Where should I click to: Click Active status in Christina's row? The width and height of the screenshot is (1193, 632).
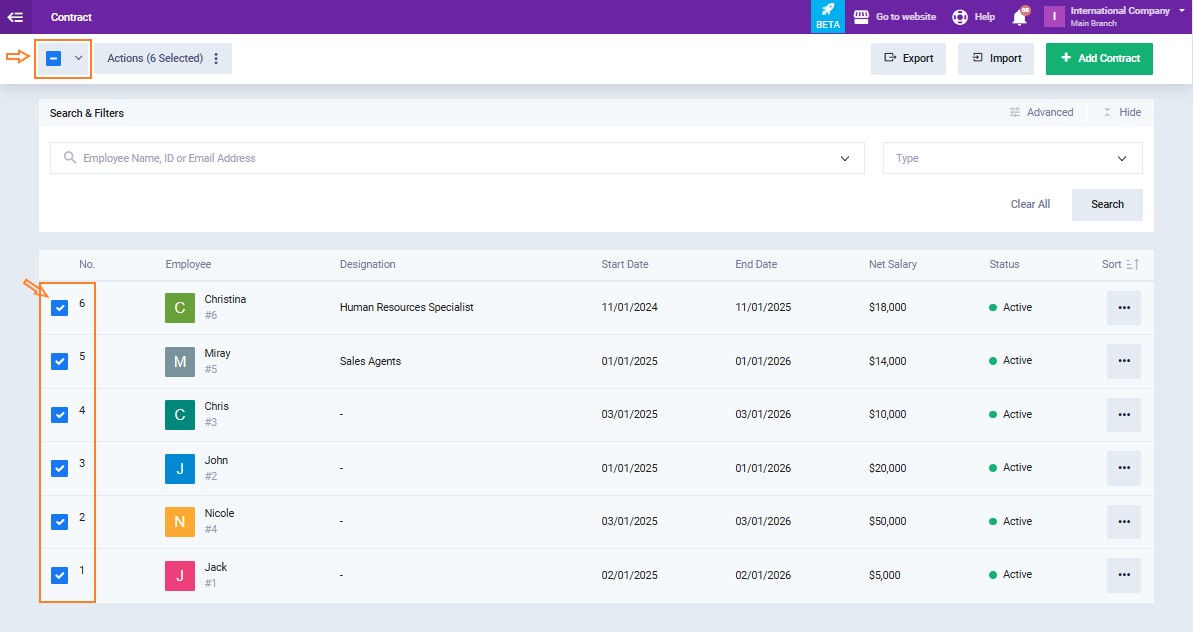point(1010,307)
